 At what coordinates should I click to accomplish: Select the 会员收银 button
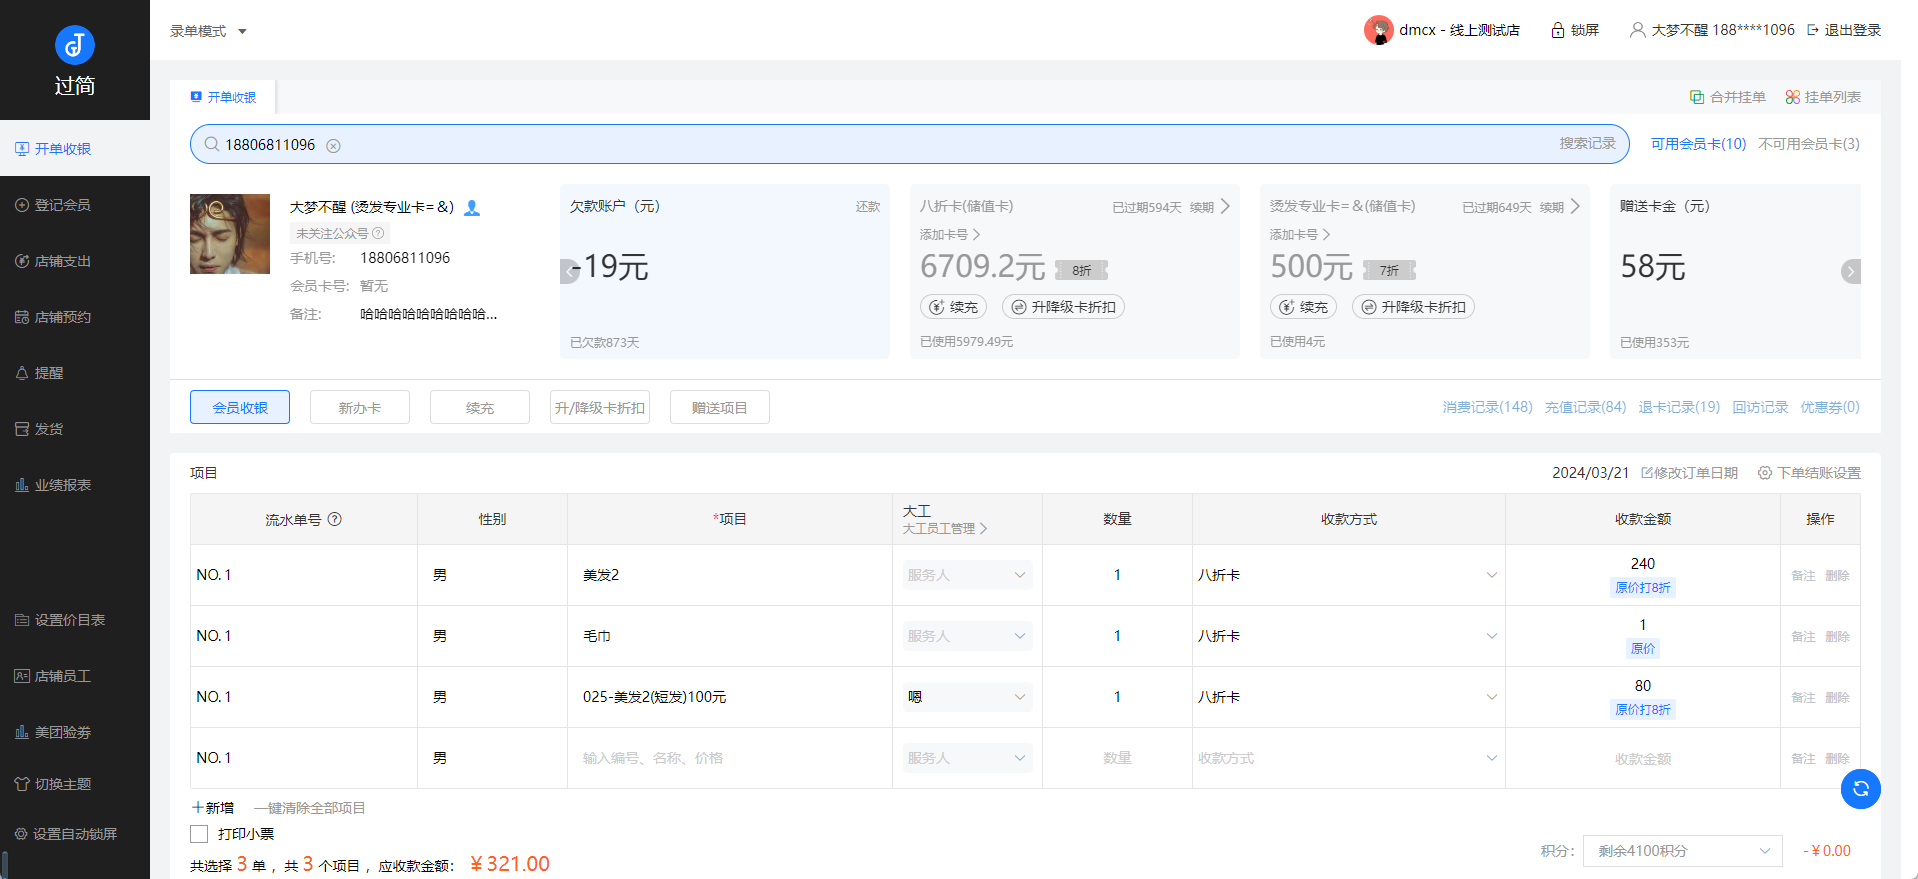[240, 407]
